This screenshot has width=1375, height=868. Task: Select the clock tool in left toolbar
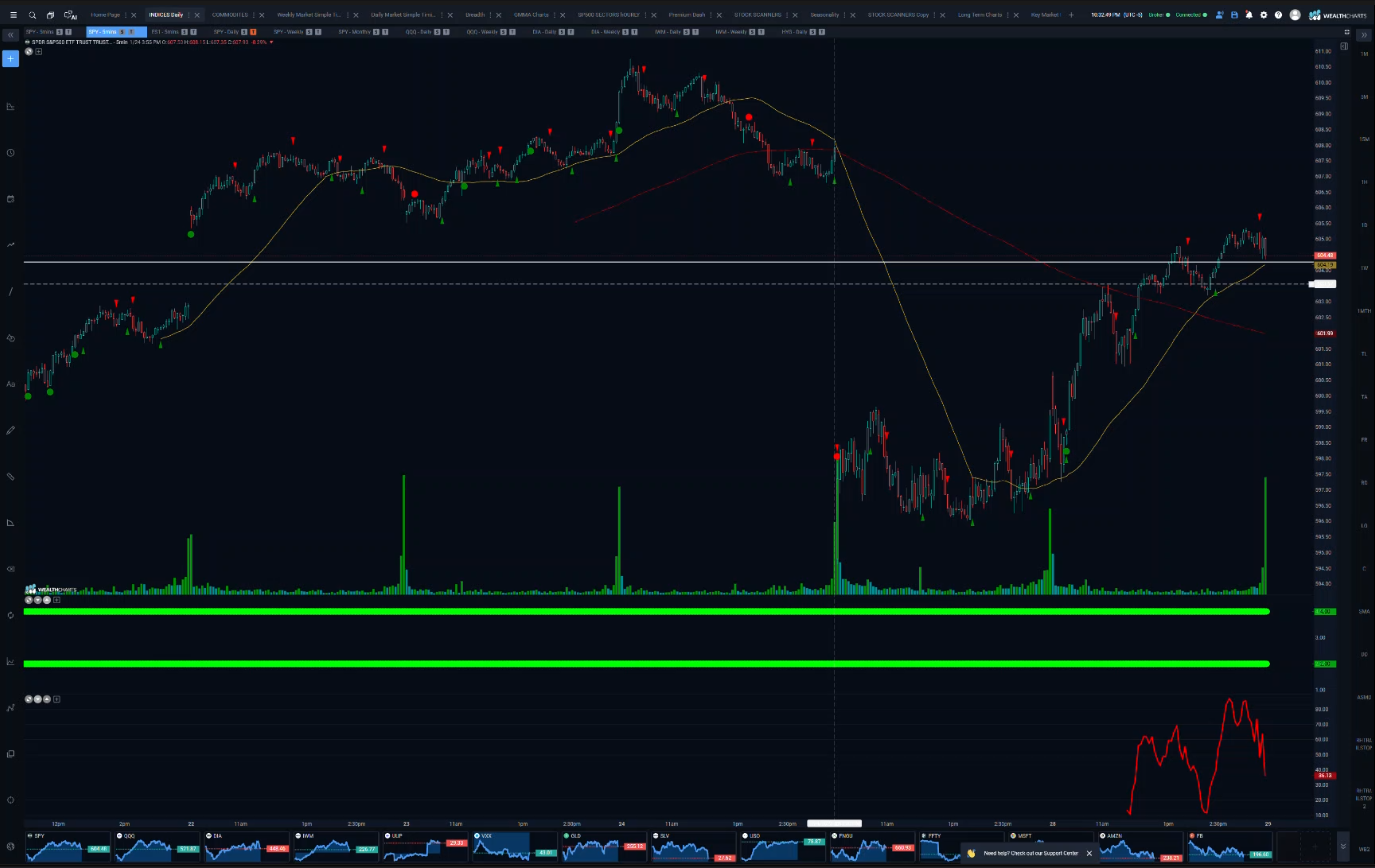click(x=10, y=153)
